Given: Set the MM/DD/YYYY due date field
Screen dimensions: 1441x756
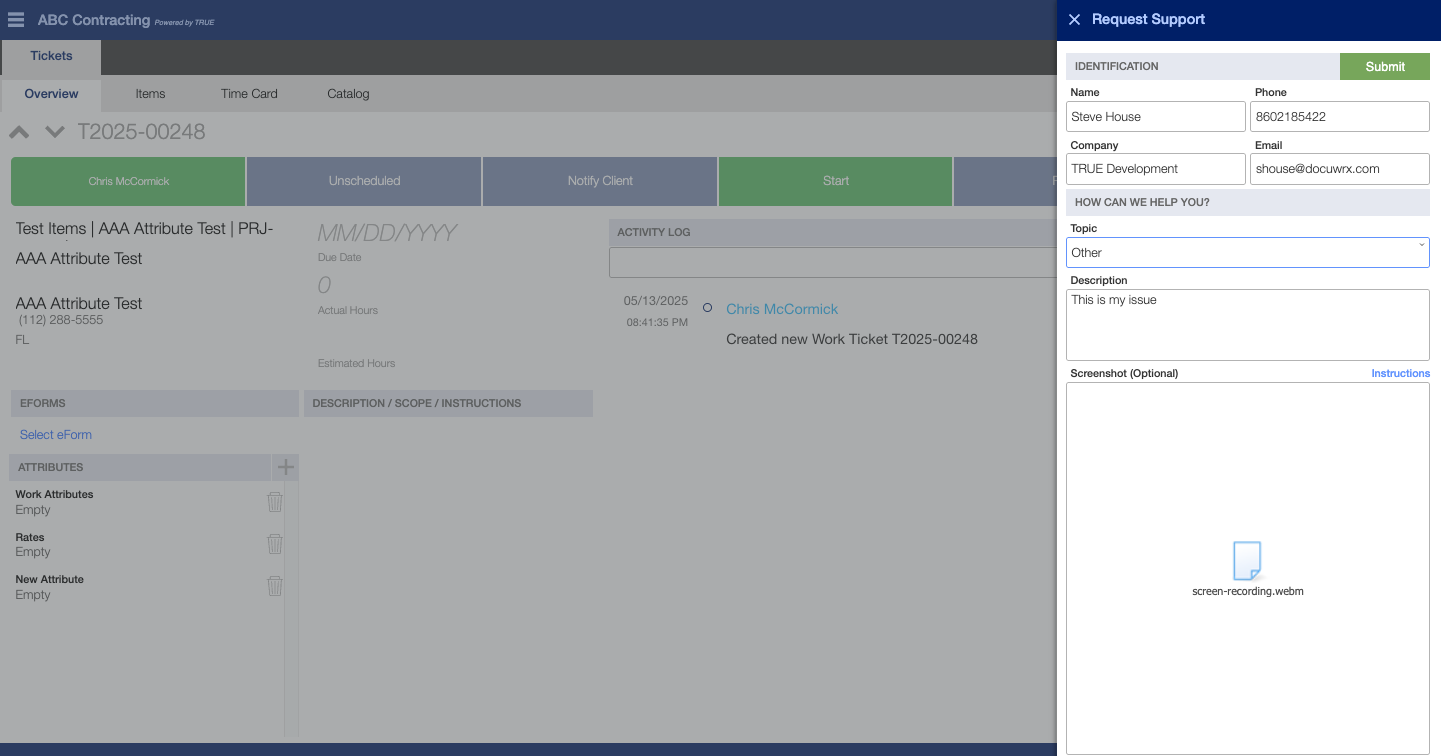Looking at the screenshot, I should [387, 233].
